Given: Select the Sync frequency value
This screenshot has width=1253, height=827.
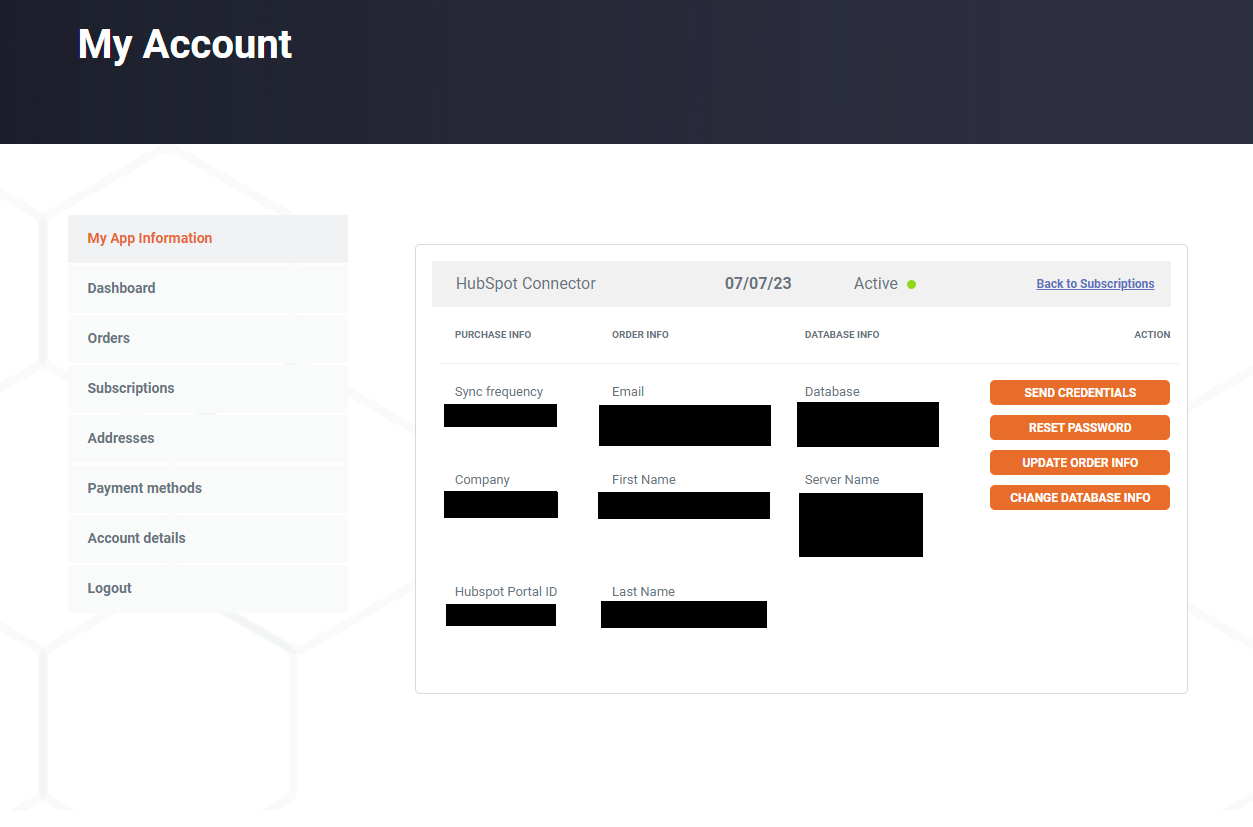Looking at the screenshot, I should point(500,414).
